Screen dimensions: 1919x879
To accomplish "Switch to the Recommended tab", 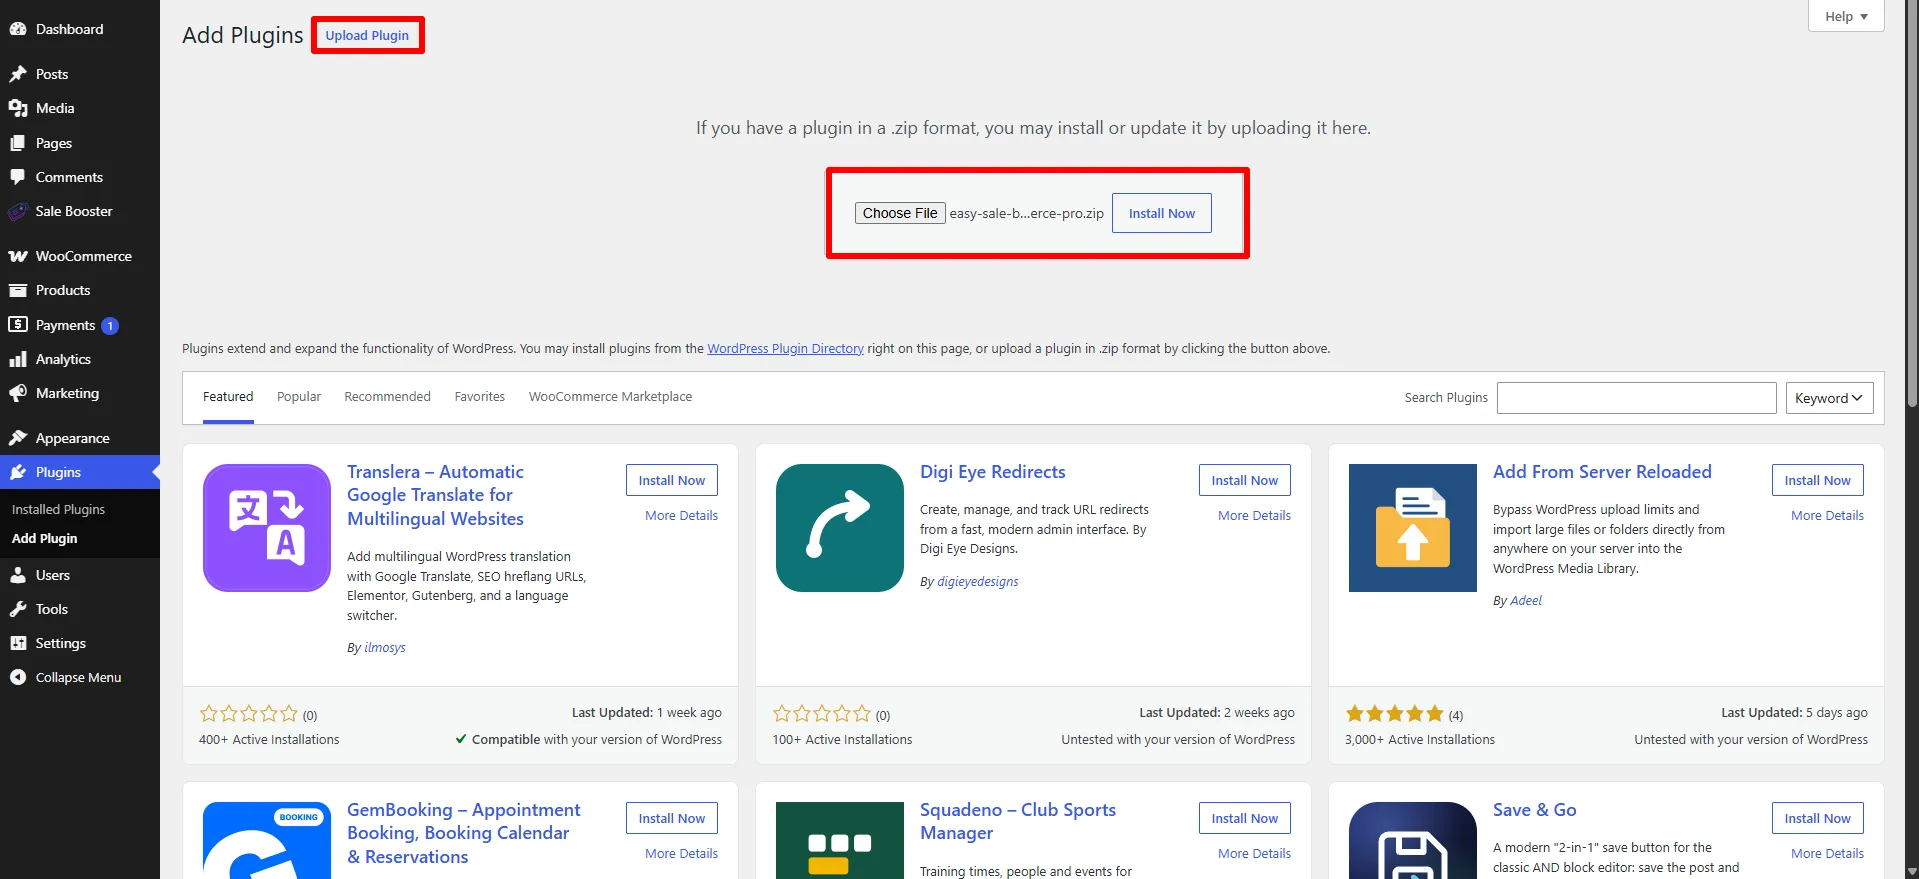I will coord(387,397).
